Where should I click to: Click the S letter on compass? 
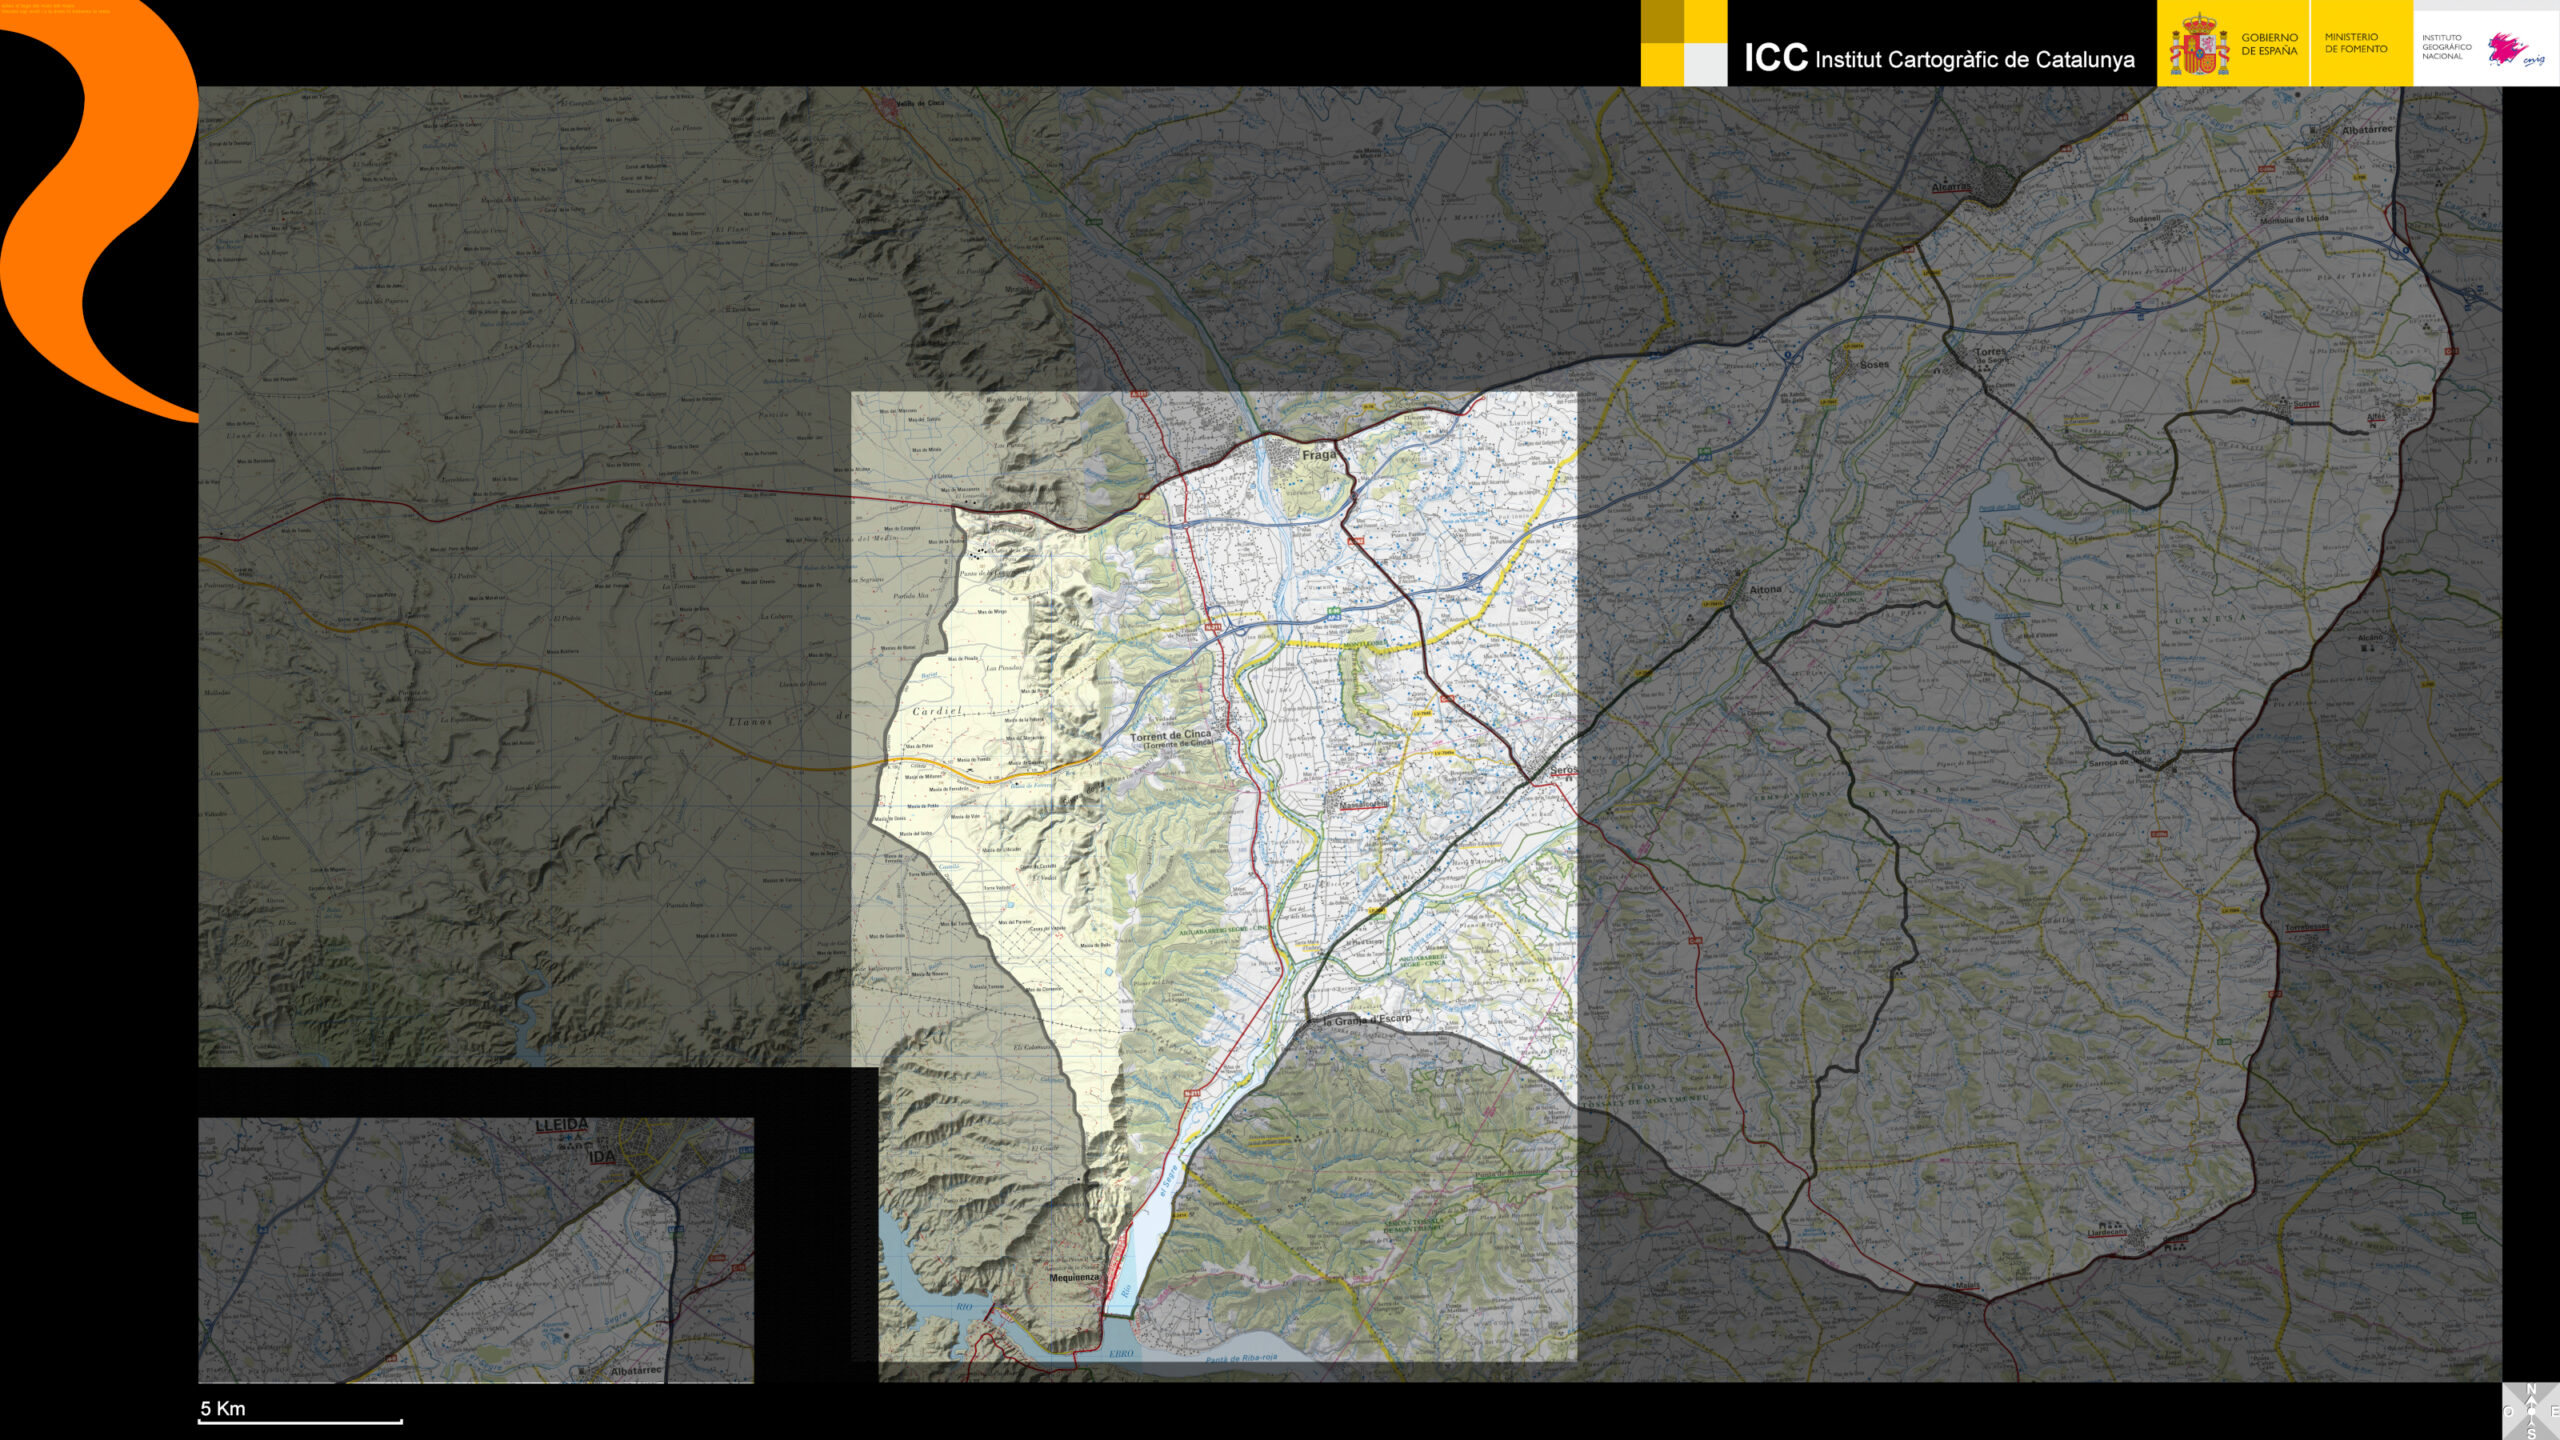pos(2532,1434)
